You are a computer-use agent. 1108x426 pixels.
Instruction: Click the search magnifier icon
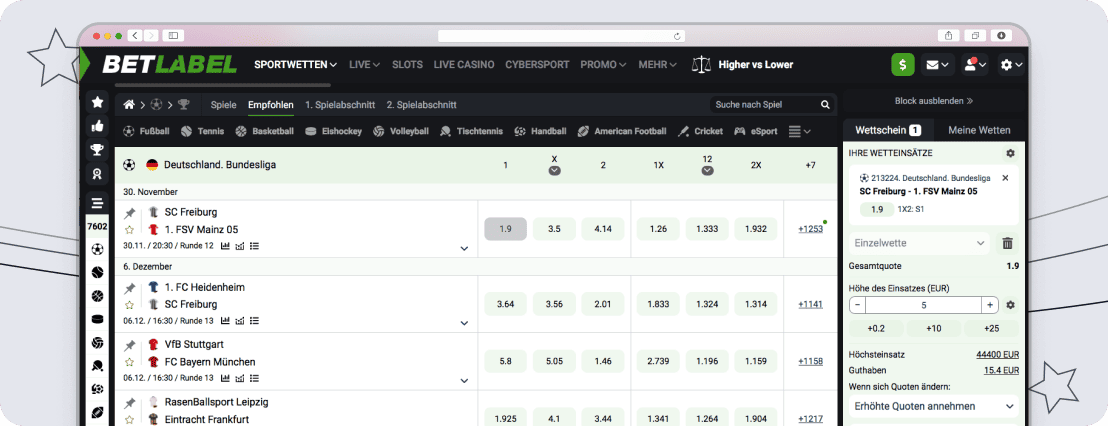click(825, 104)
